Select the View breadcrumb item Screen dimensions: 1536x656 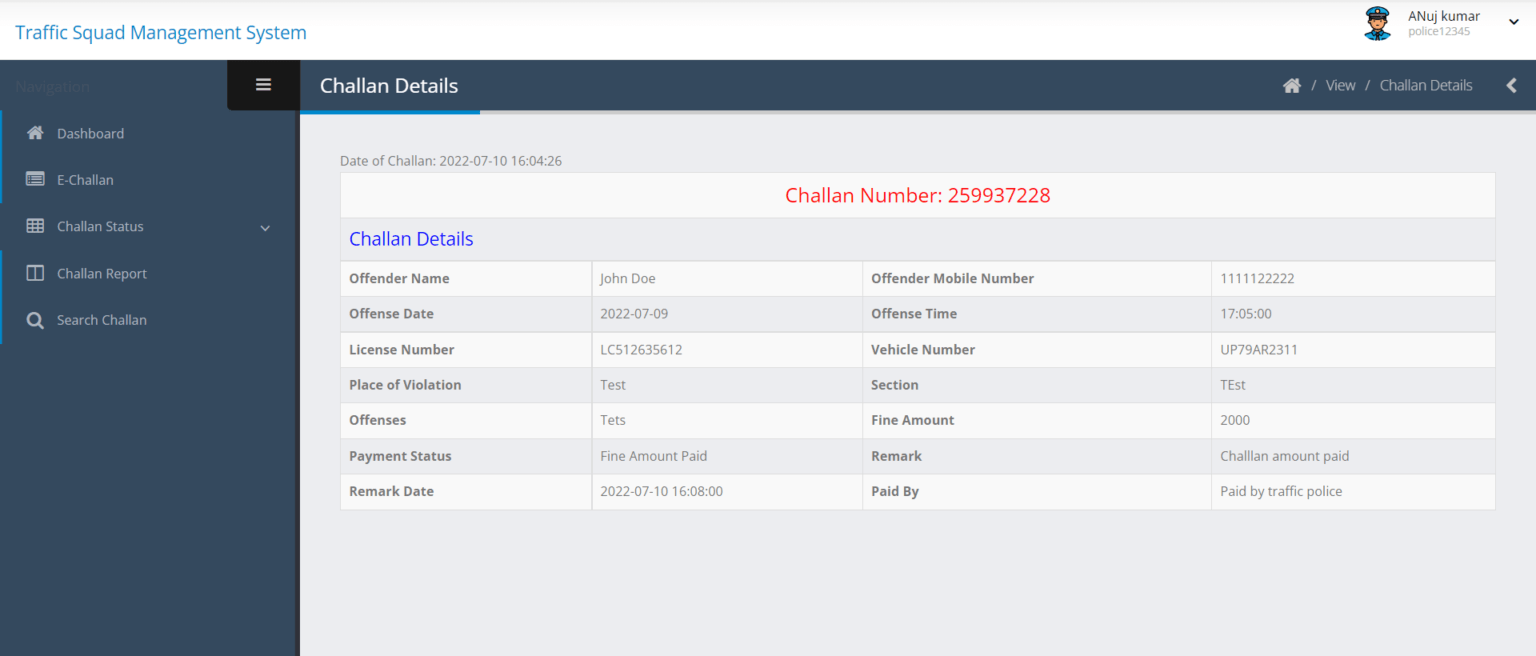click(x=1340, y=85)
